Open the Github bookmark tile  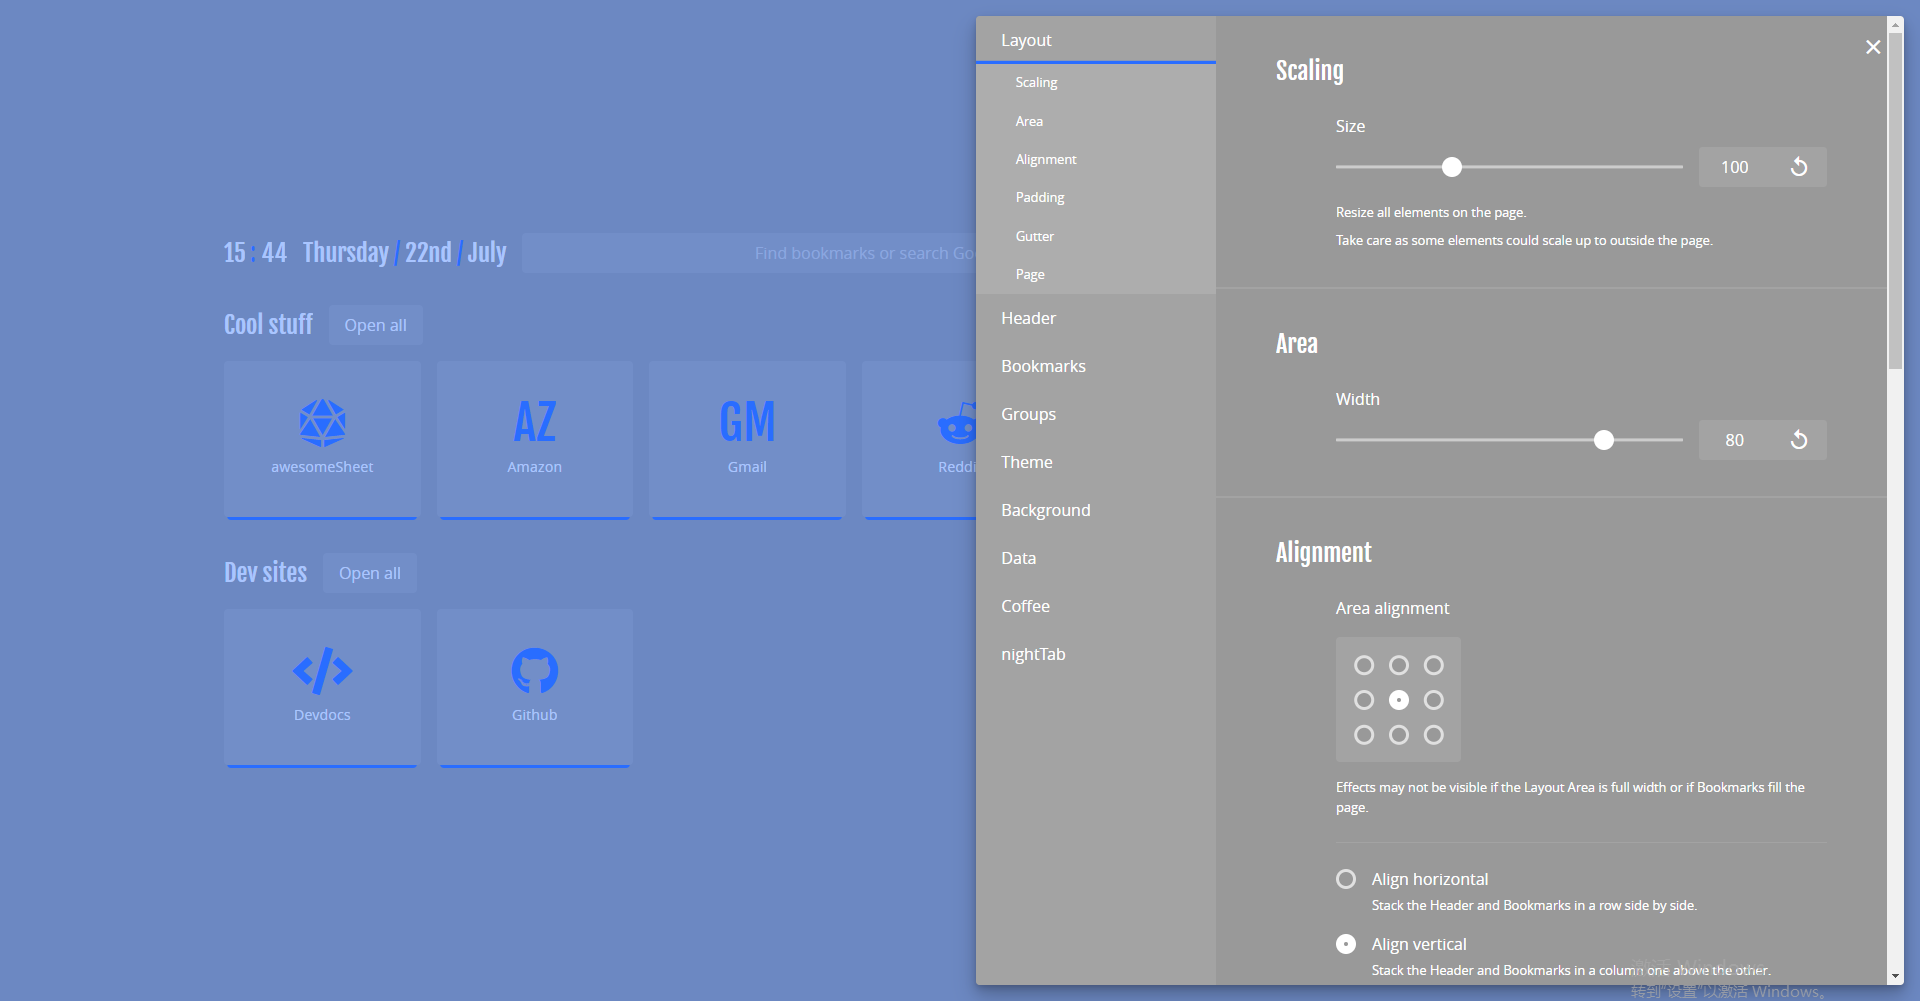[535, 688]
